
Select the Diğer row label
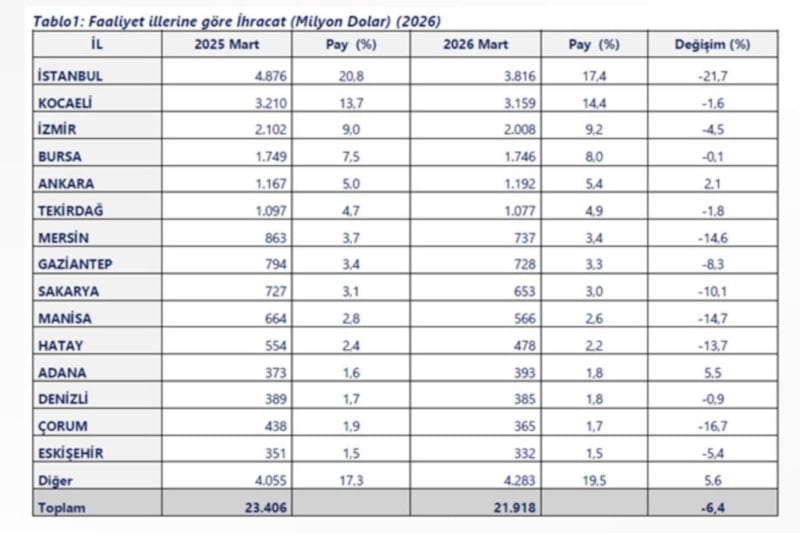coord(53,480)
